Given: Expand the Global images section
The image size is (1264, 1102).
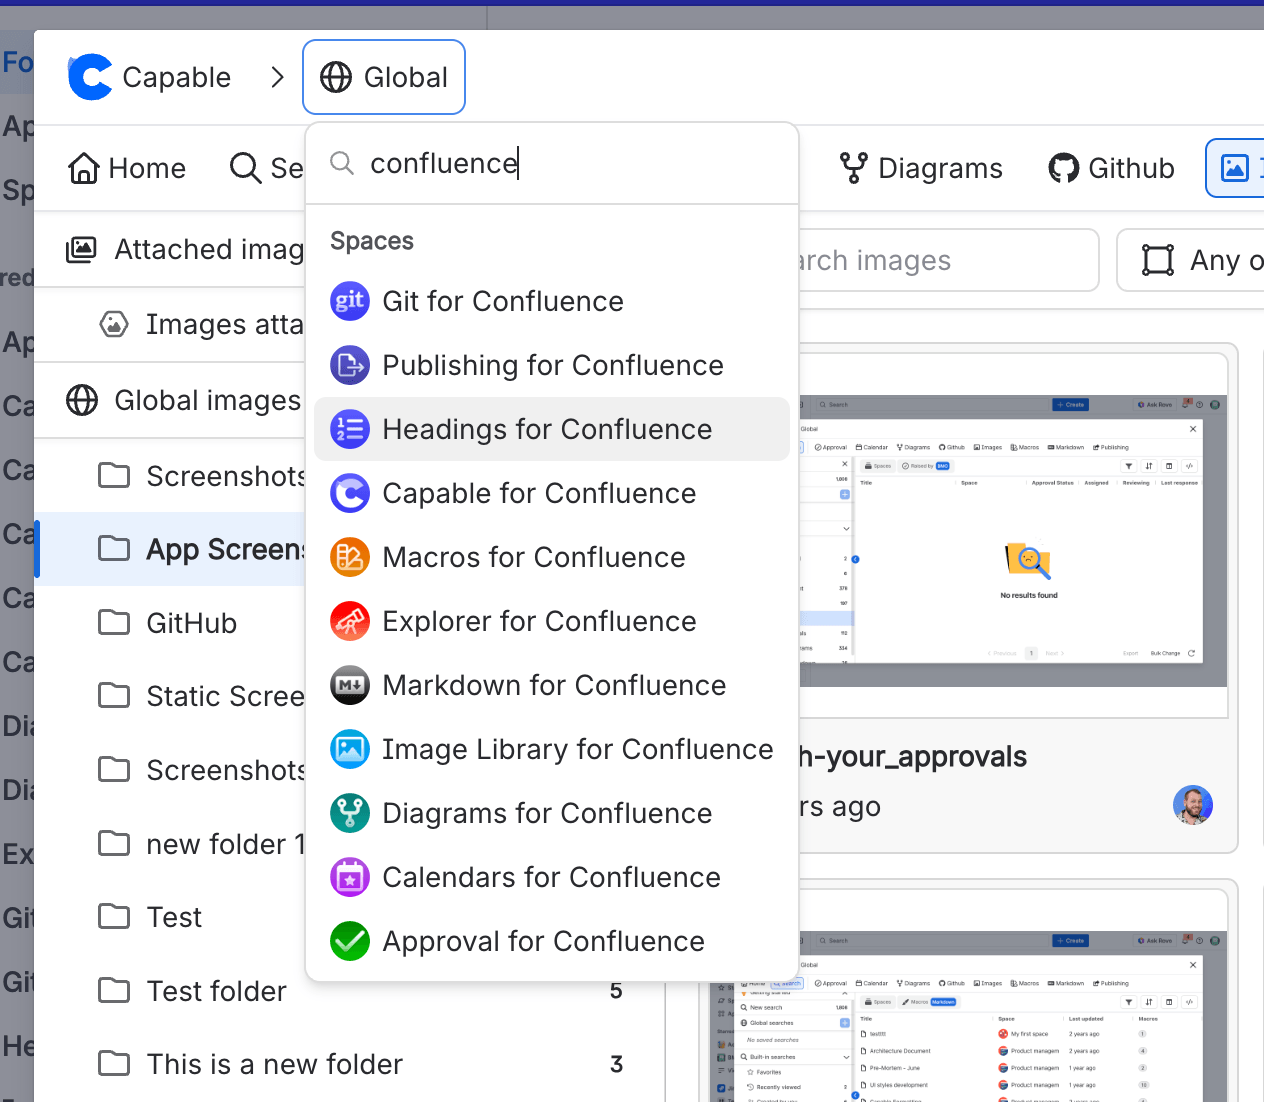Looking at the screenshot, I should (183, 400).
